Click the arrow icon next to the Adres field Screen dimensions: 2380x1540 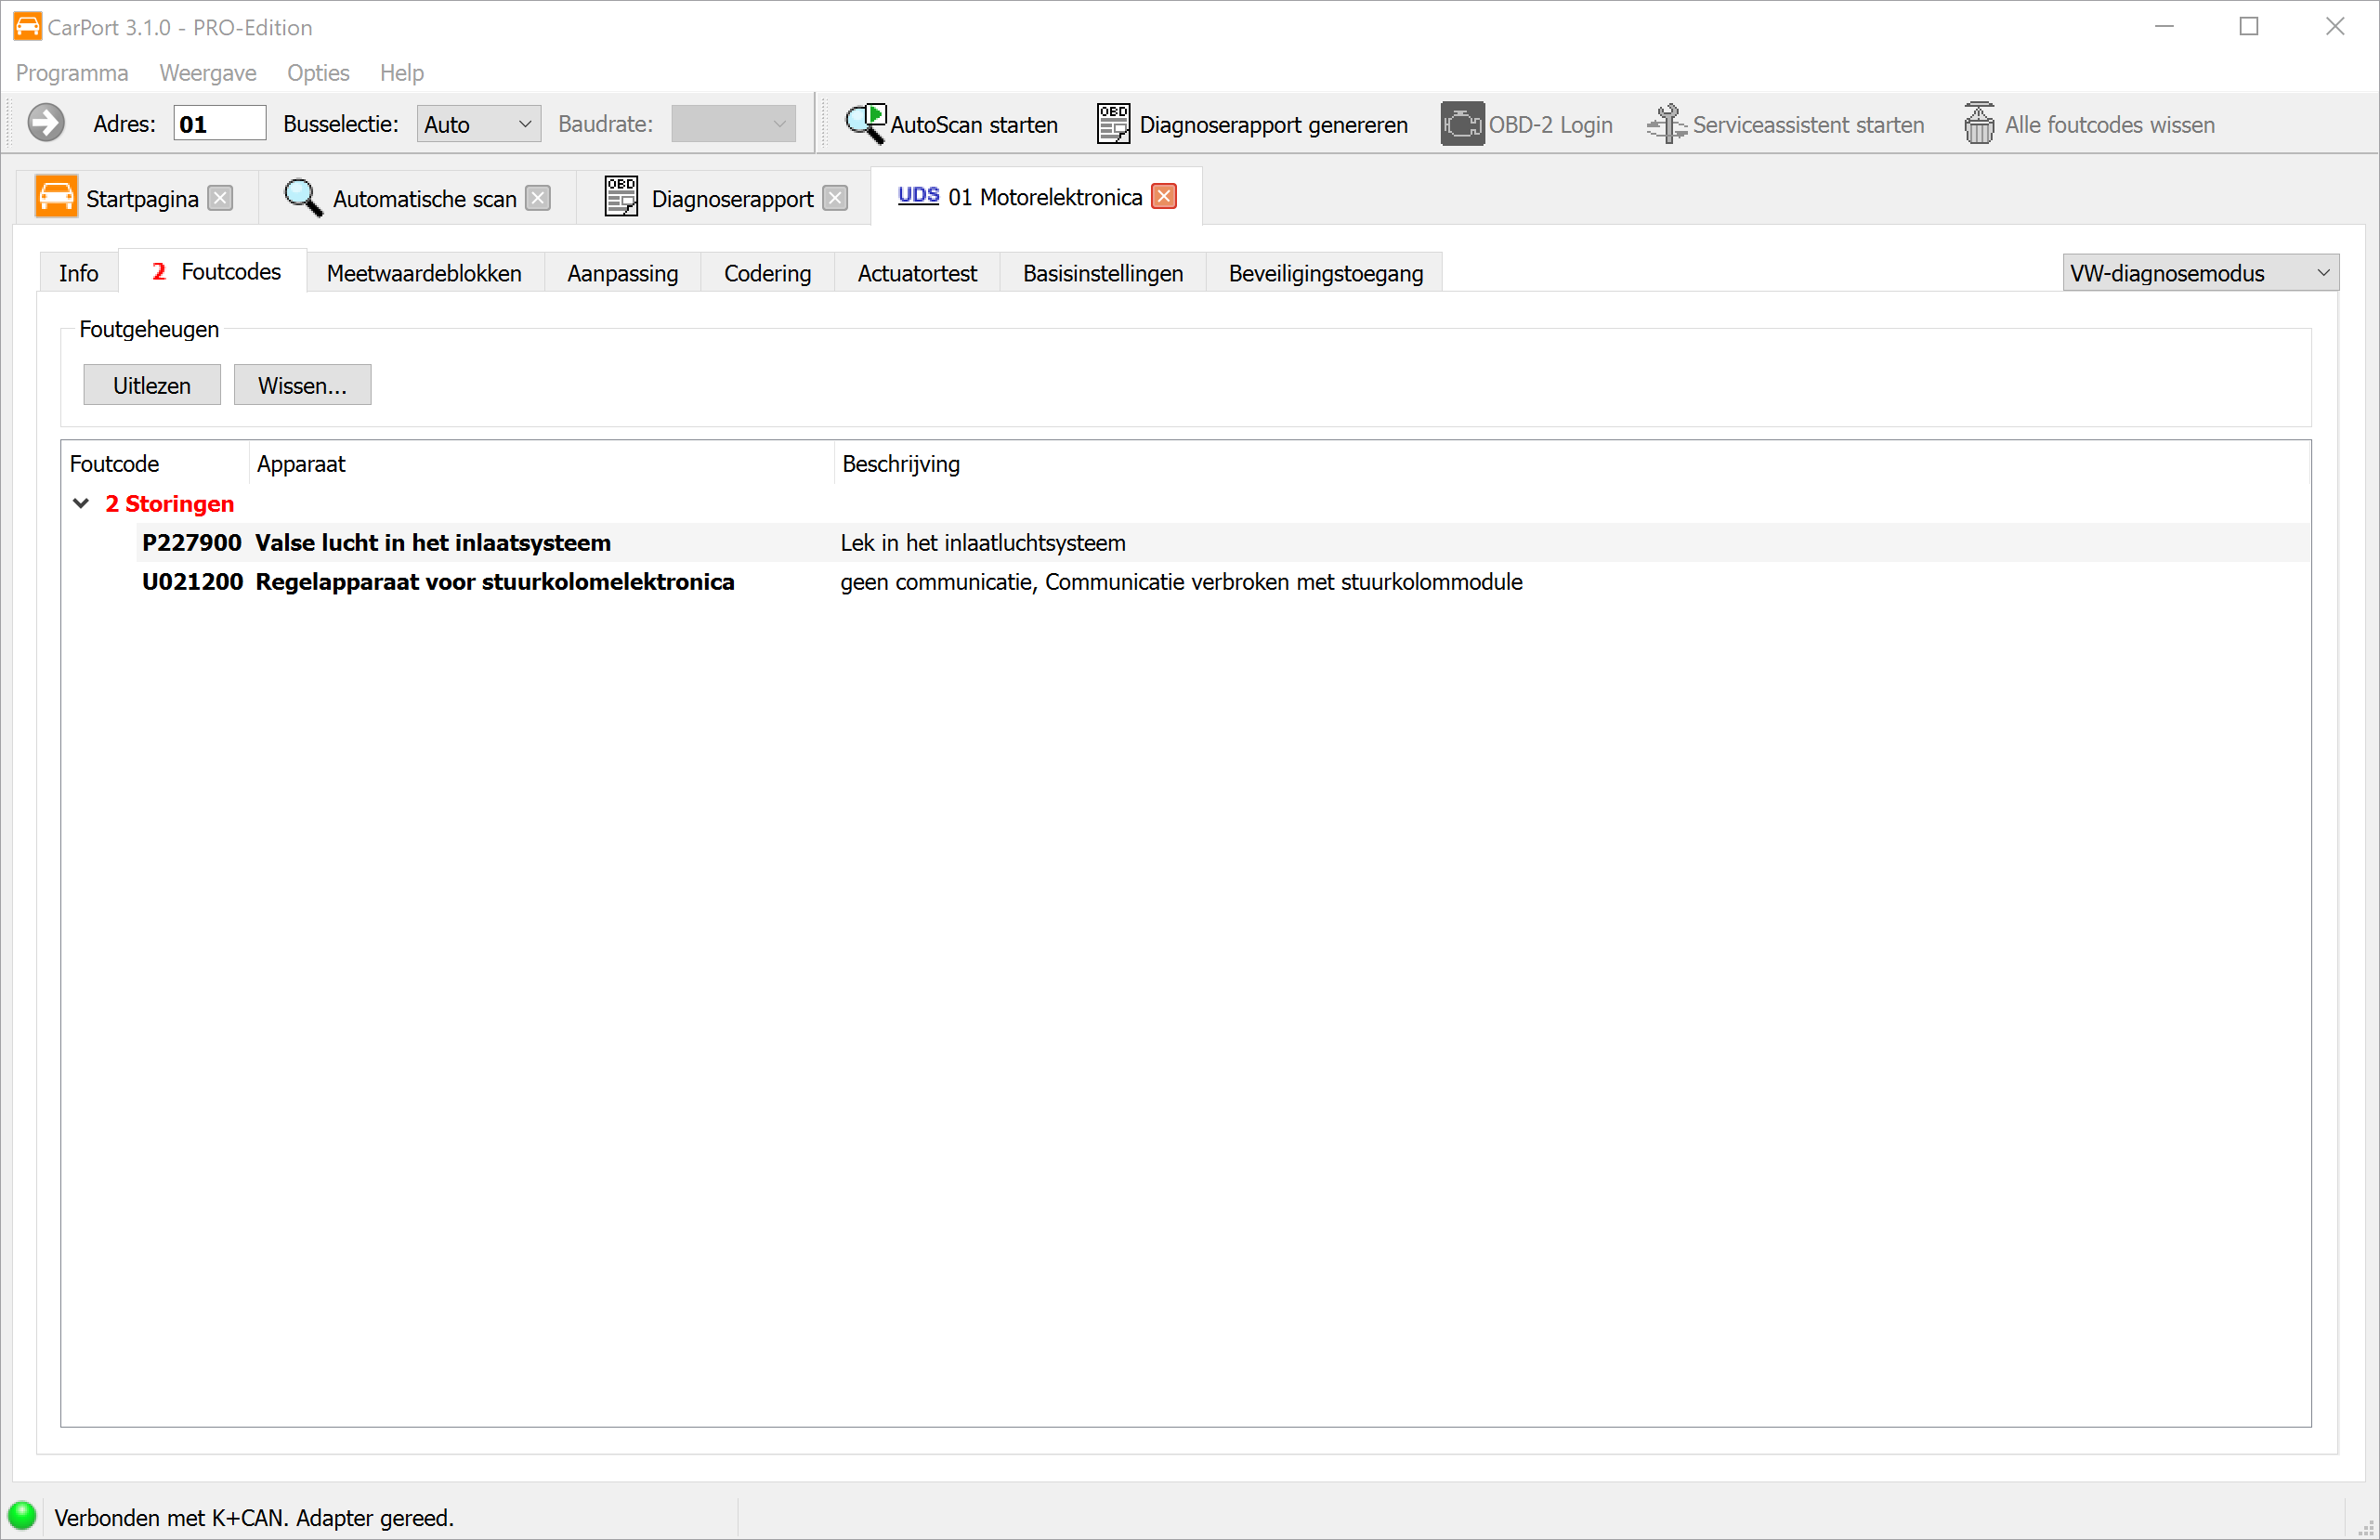pyautogui.click(x=45, y=122)
